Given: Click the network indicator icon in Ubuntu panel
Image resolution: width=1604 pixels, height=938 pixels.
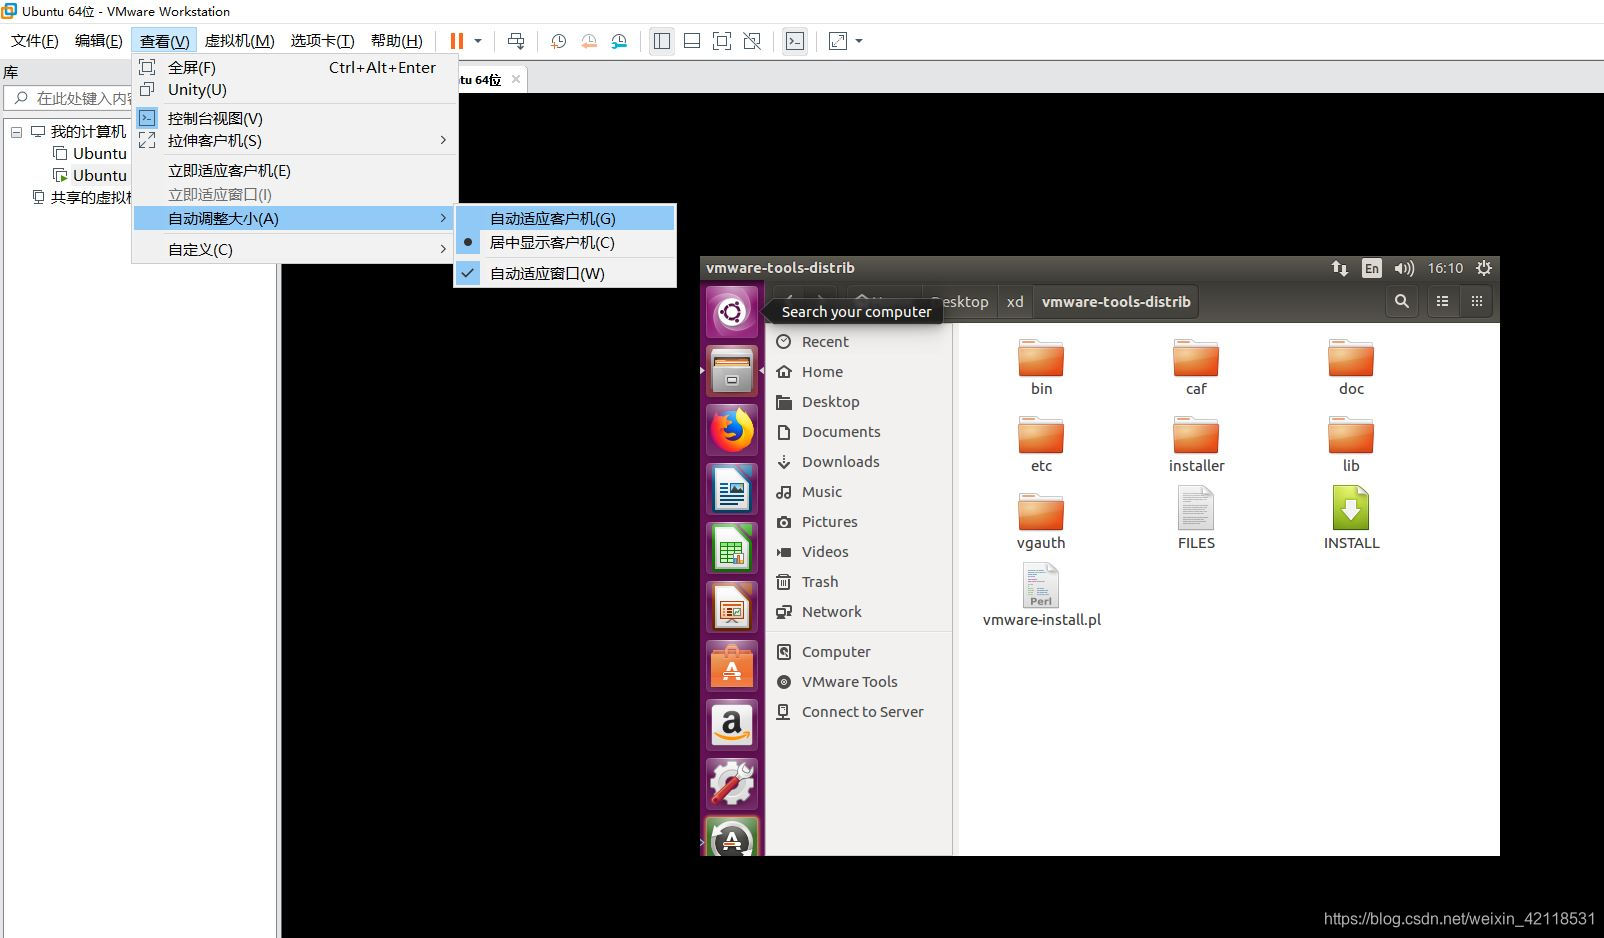Looking at the screenshot, I should coord(1339,268).
